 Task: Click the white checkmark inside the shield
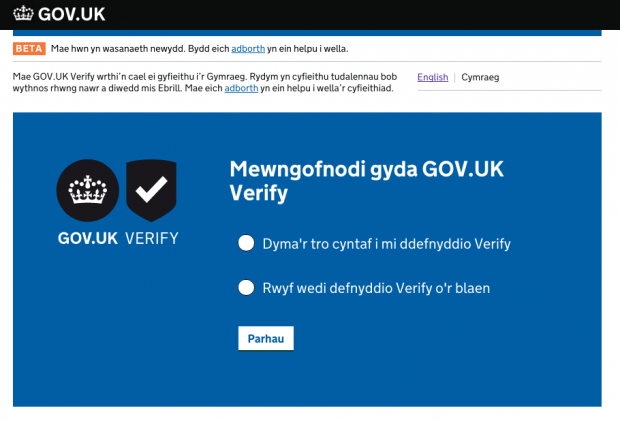click(x=151, y=189)
